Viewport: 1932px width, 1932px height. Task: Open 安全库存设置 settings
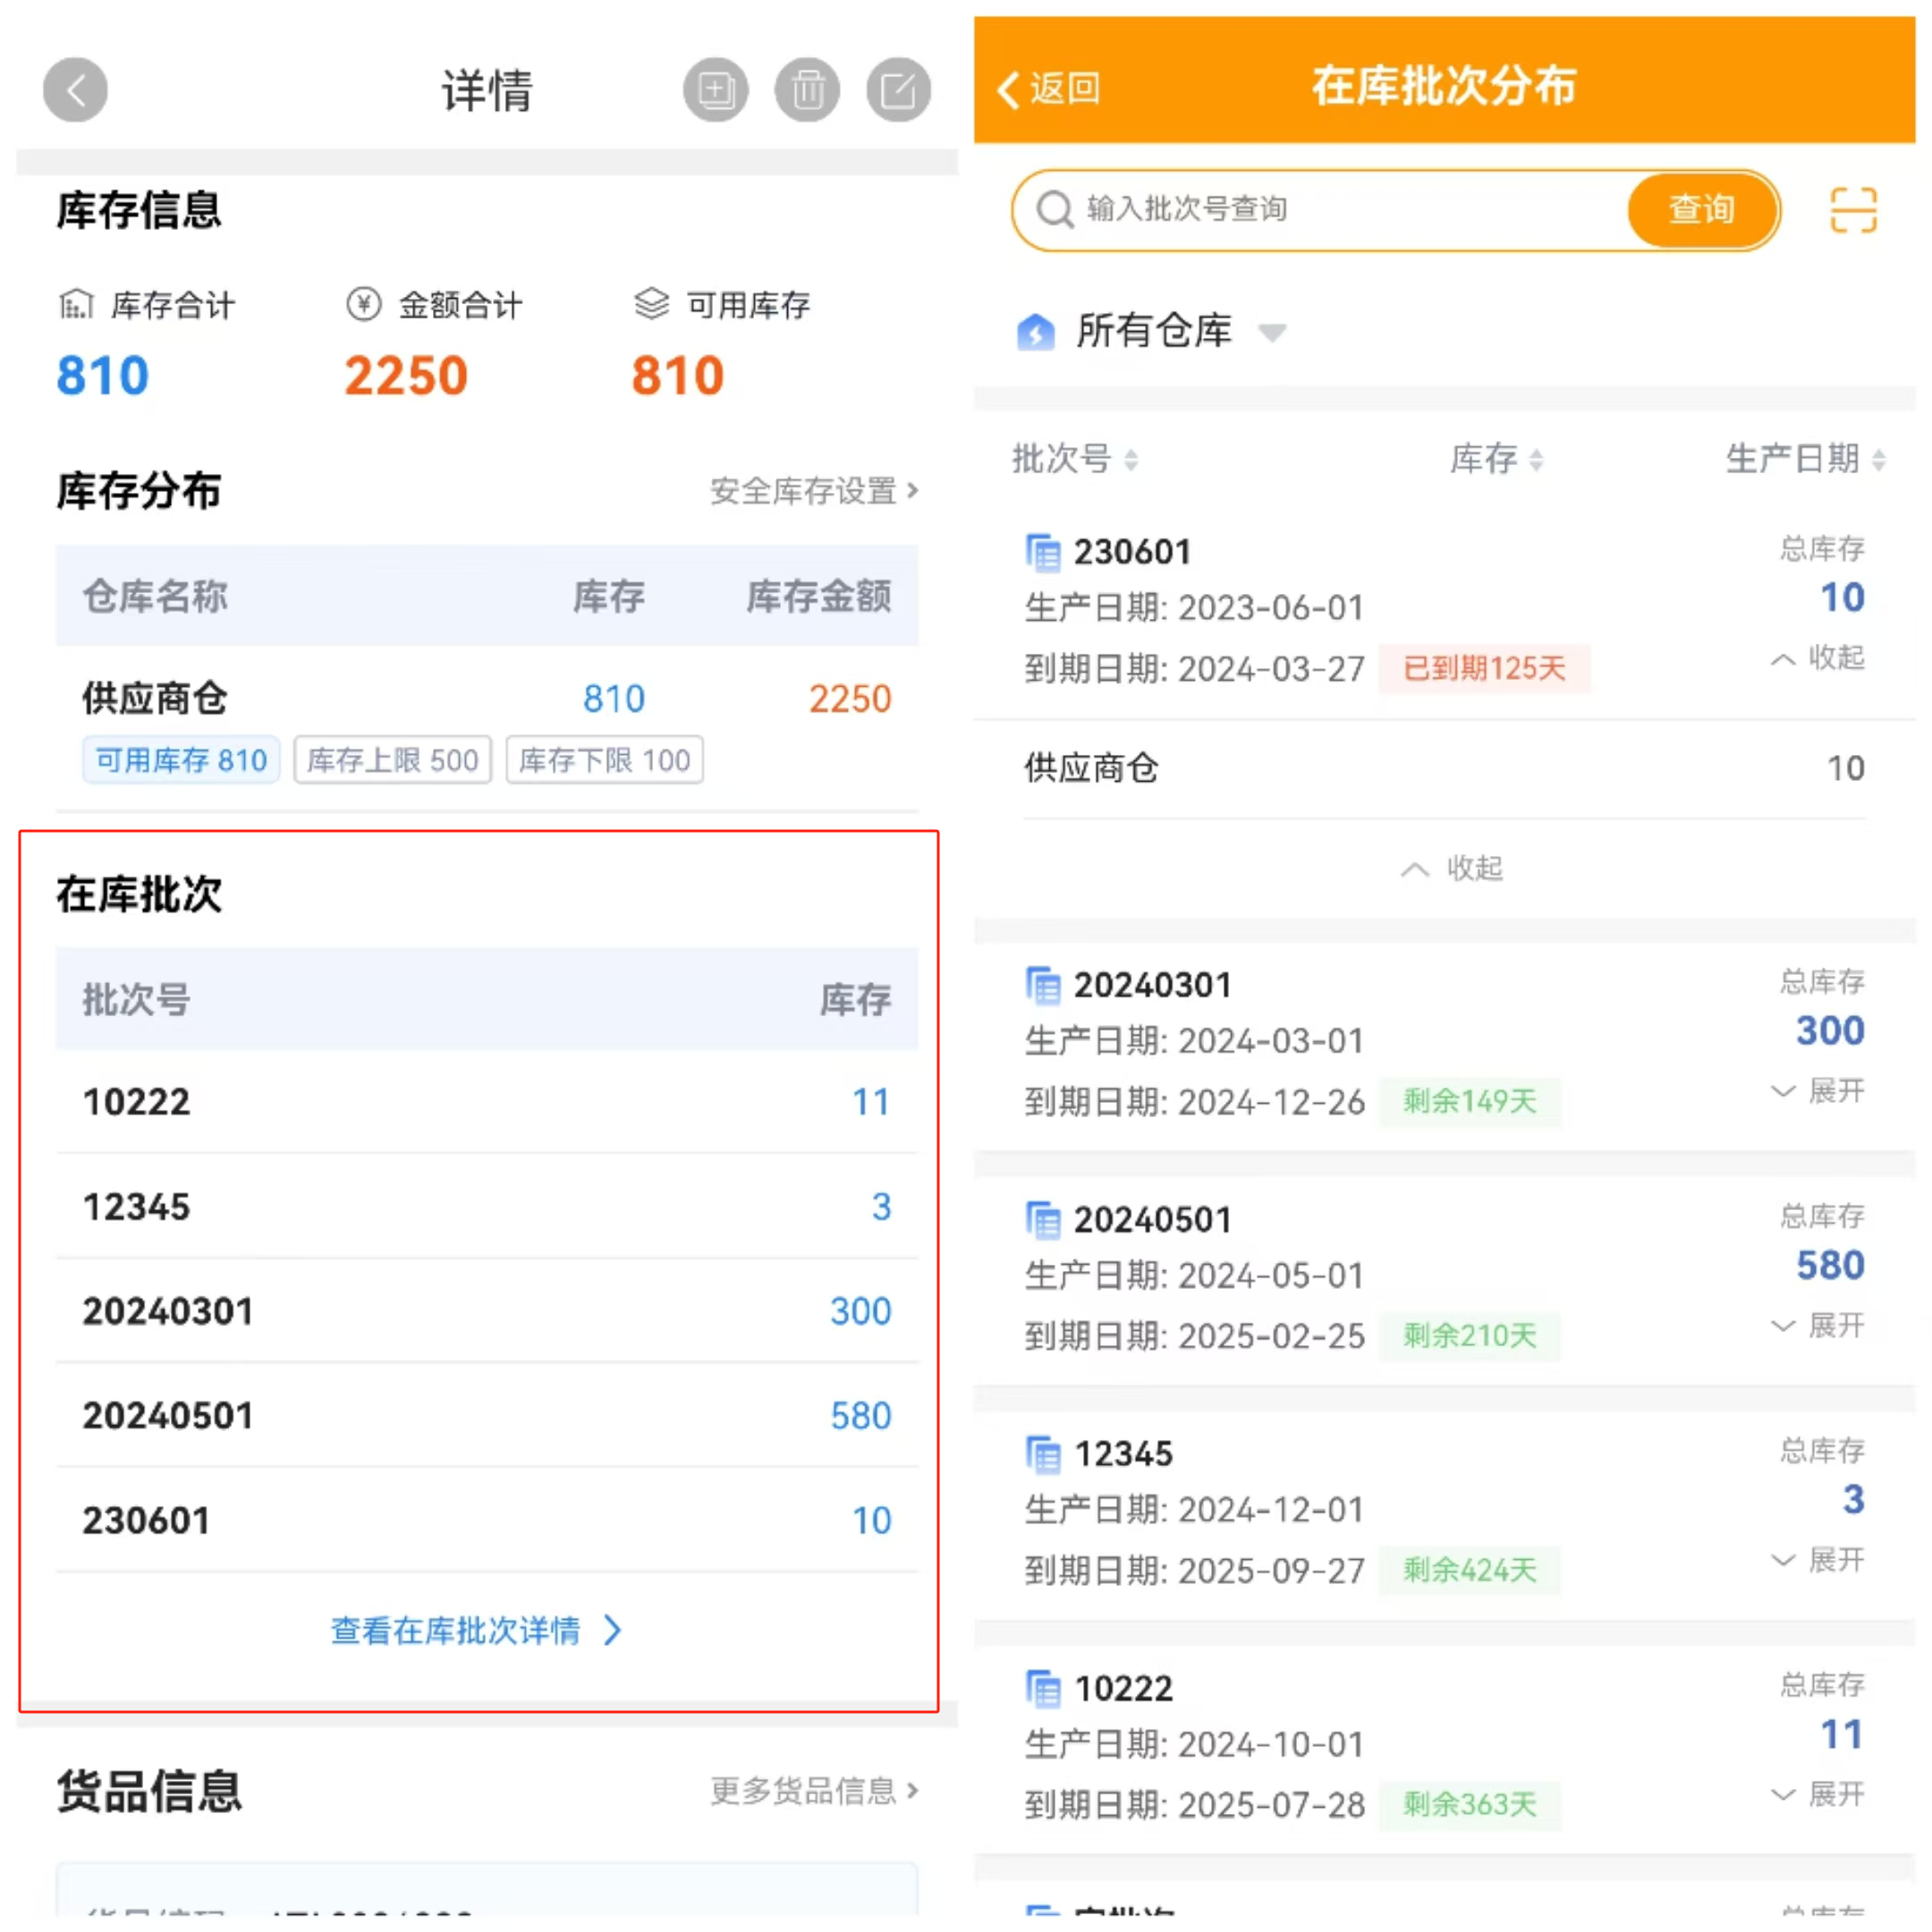pos(813,491)
